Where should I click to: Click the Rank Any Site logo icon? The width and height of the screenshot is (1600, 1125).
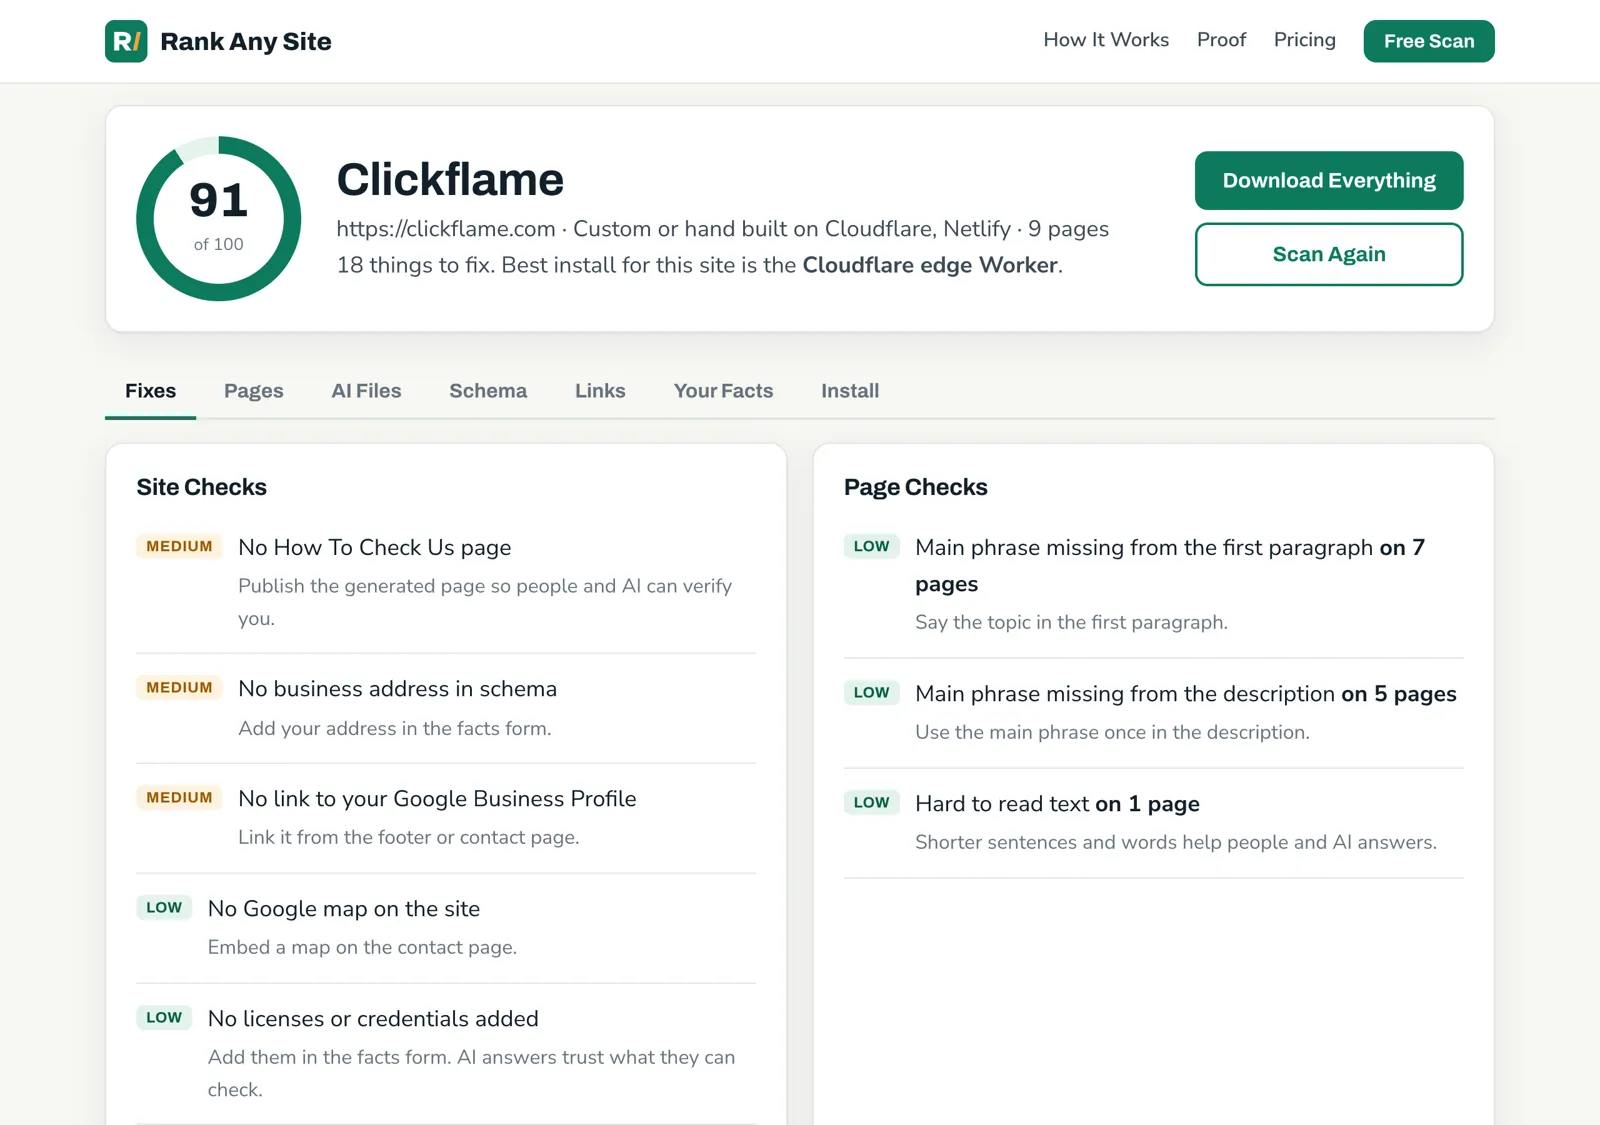[126, 41]
